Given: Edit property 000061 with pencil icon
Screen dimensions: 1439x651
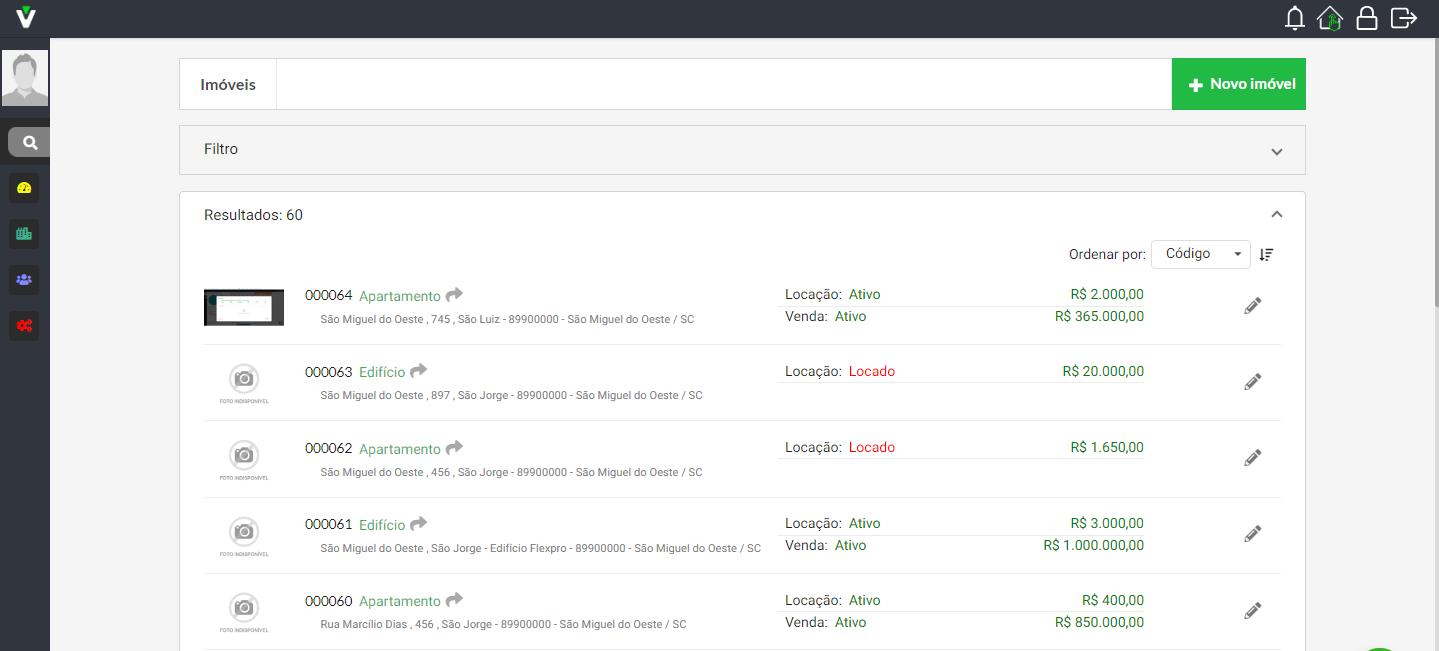Looking at the screenshot, I should pos(1252,533).
